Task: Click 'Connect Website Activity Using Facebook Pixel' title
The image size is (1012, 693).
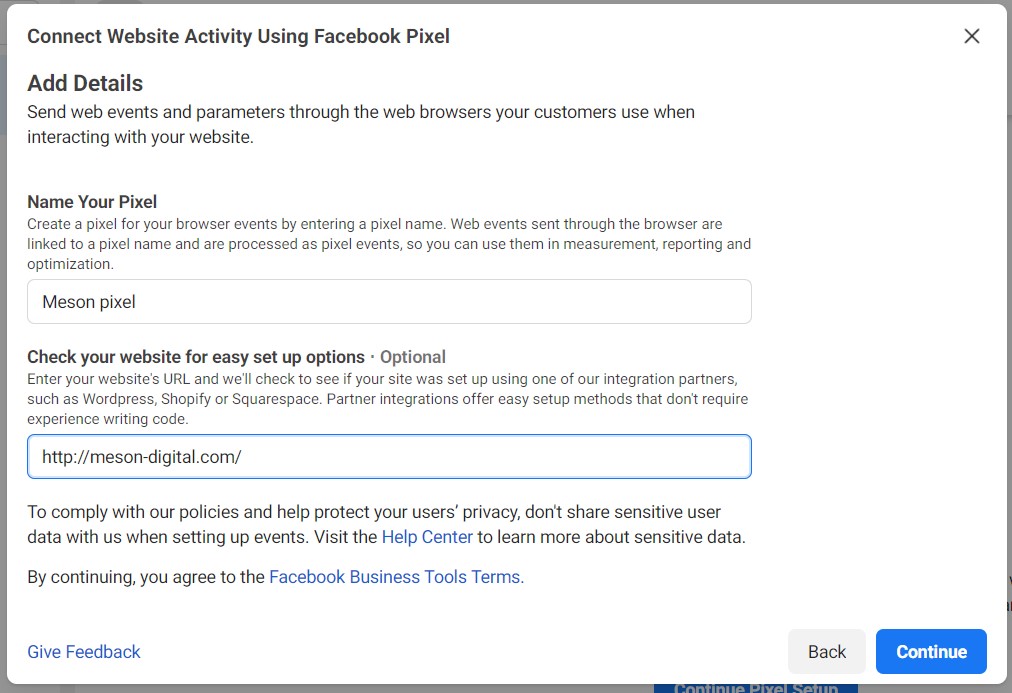Action: [x=239, y=36]
